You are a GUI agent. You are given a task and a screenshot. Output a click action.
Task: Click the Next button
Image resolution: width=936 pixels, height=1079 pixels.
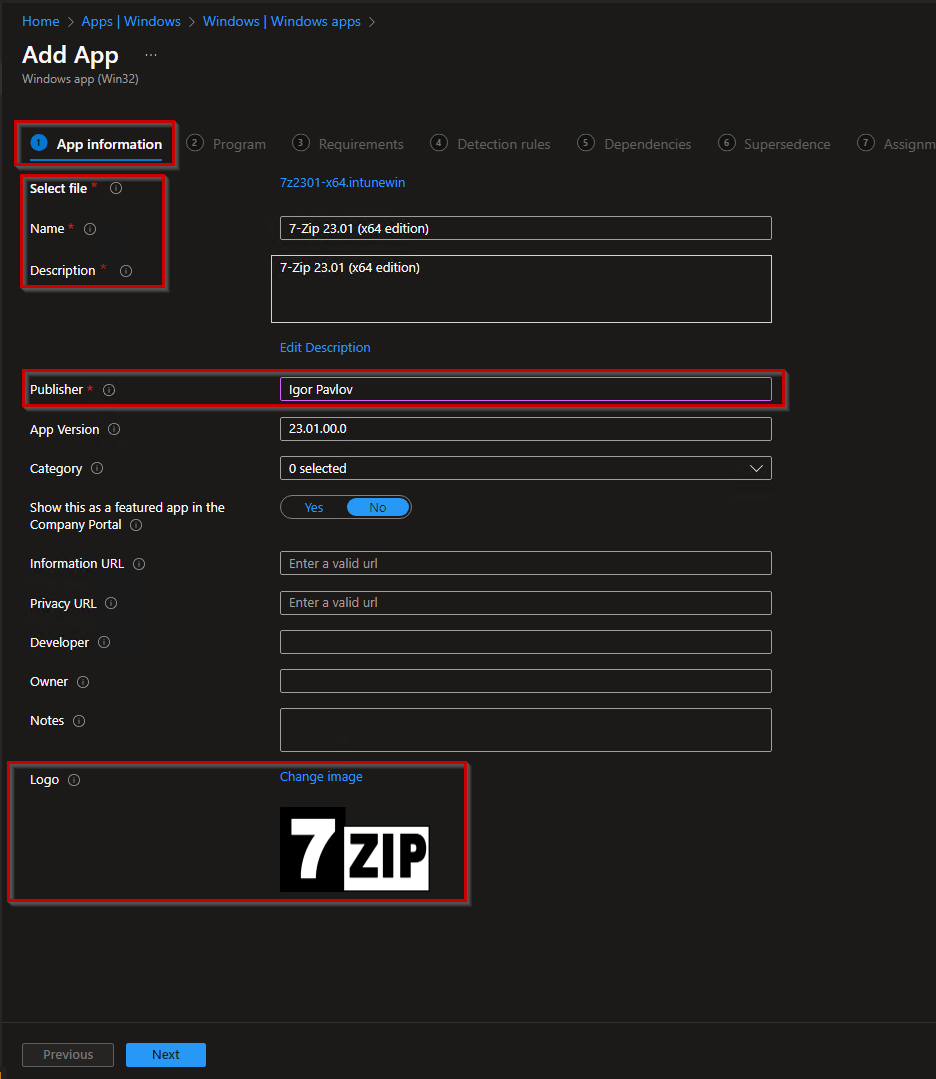(166, 1055)
